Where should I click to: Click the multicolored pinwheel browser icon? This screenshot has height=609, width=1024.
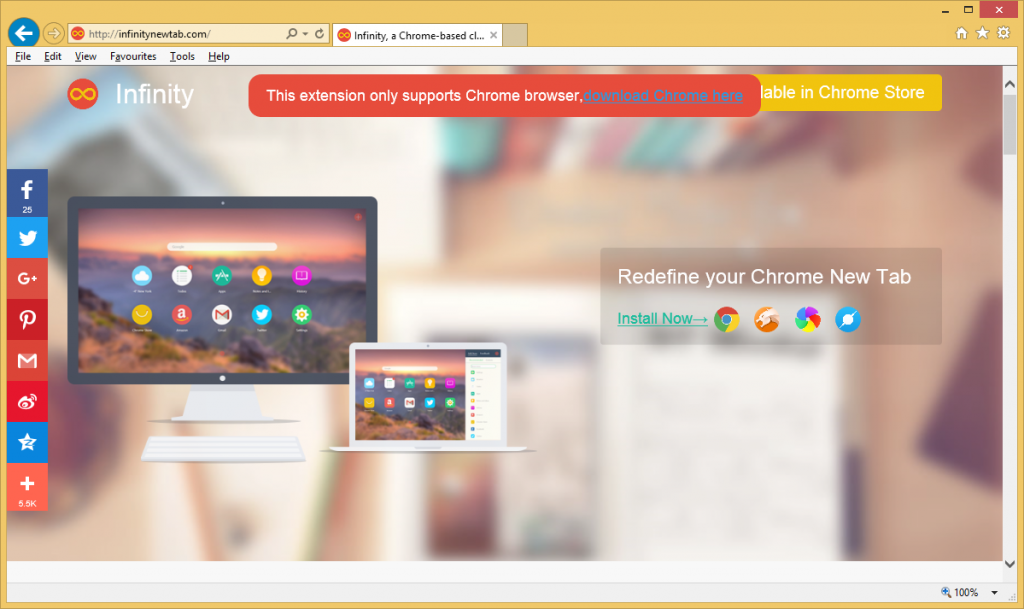pyautogui.click(x=807, y=319)
